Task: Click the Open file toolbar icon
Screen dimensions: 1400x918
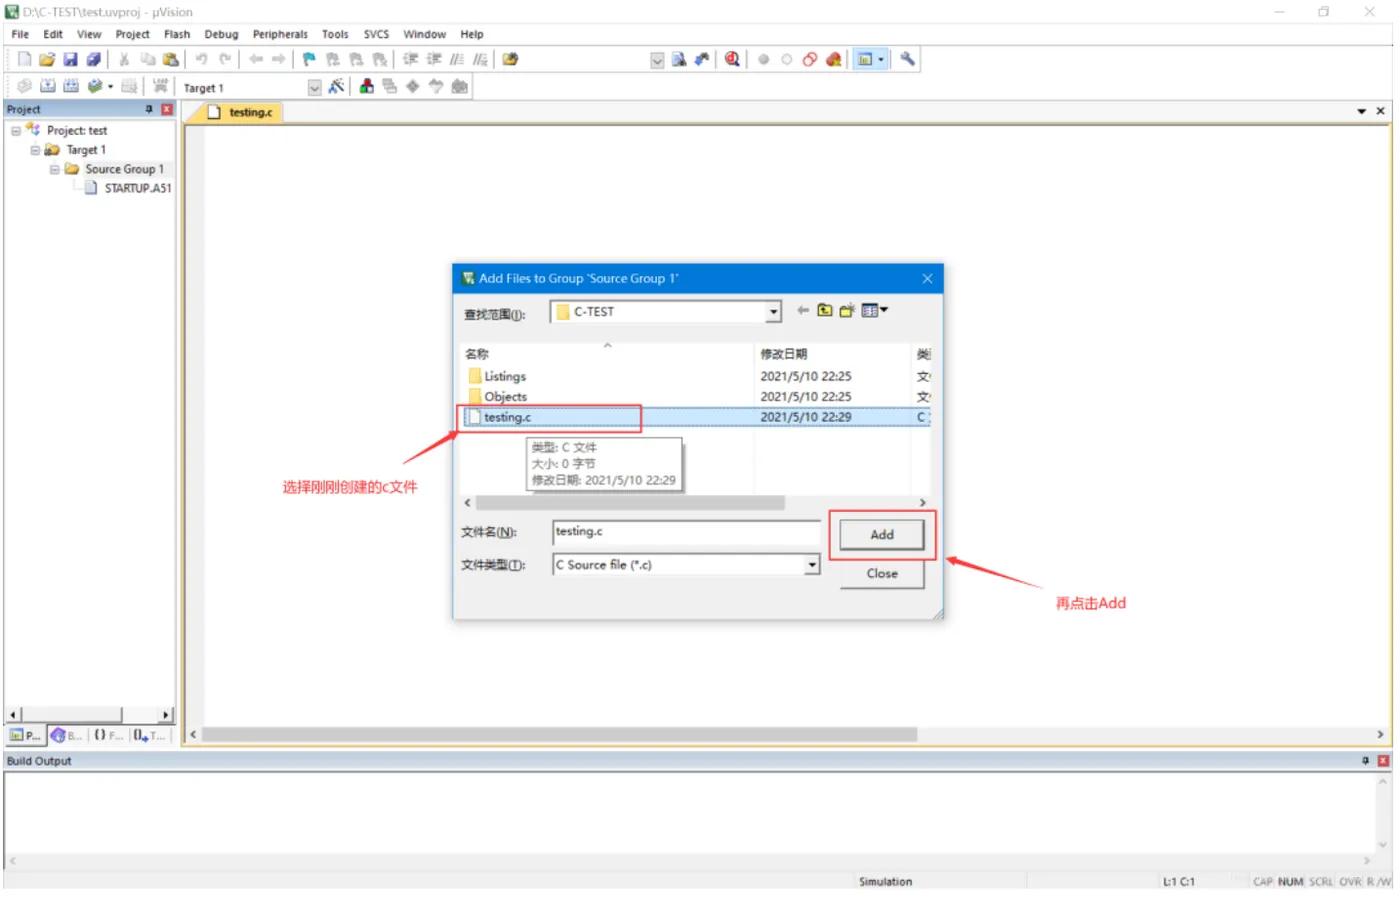Action: [x=47, y=60]
